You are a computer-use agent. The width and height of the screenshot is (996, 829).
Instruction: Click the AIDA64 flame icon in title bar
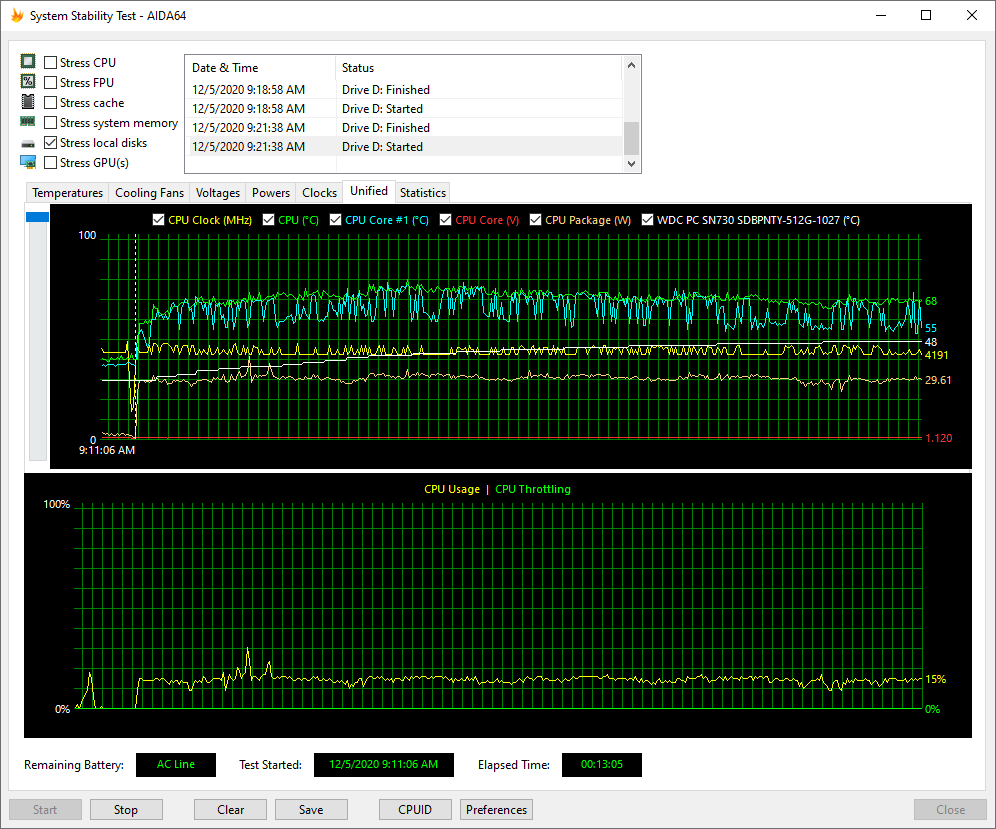coord(16,15)
